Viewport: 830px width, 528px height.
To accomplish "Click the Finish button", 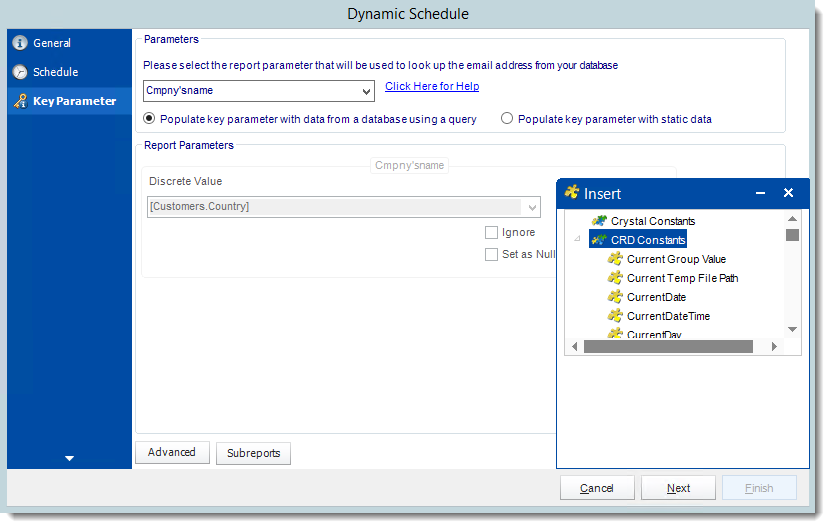I will (x=759, y=488).
